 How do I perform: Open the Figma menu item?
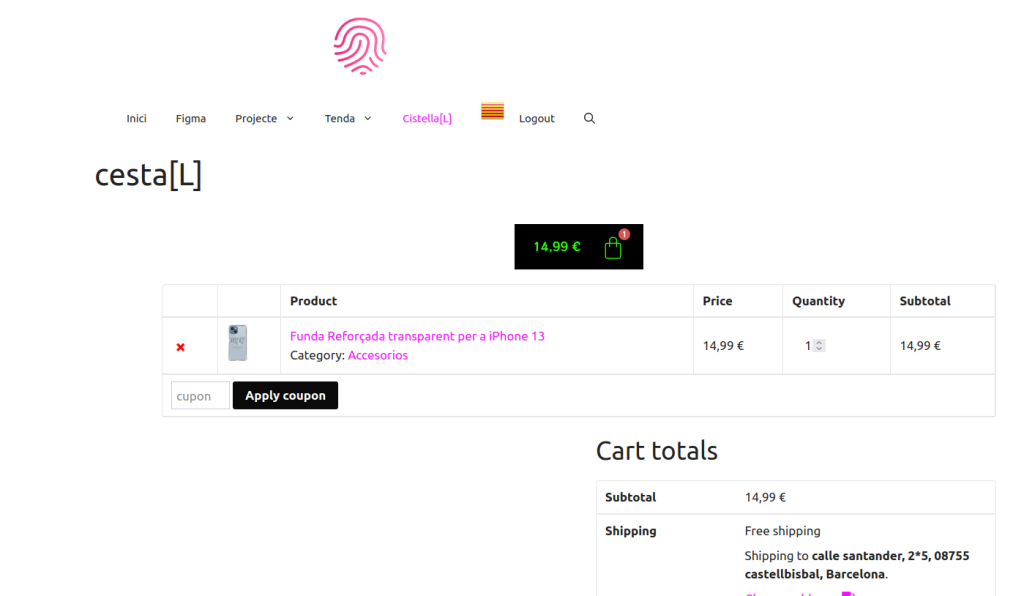pos(190,118)
